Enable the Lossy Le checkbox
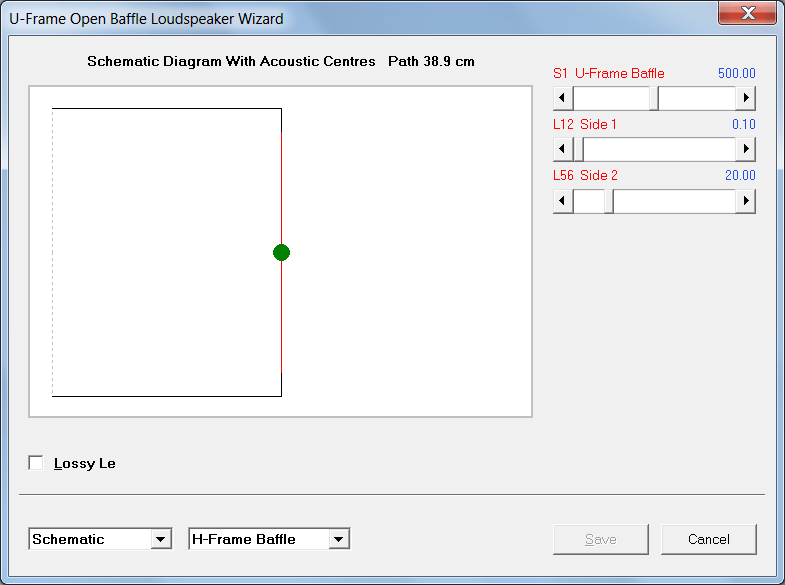The height and width of the screenshot is (585, 785). pyautogui.click(x=36, y=463)
